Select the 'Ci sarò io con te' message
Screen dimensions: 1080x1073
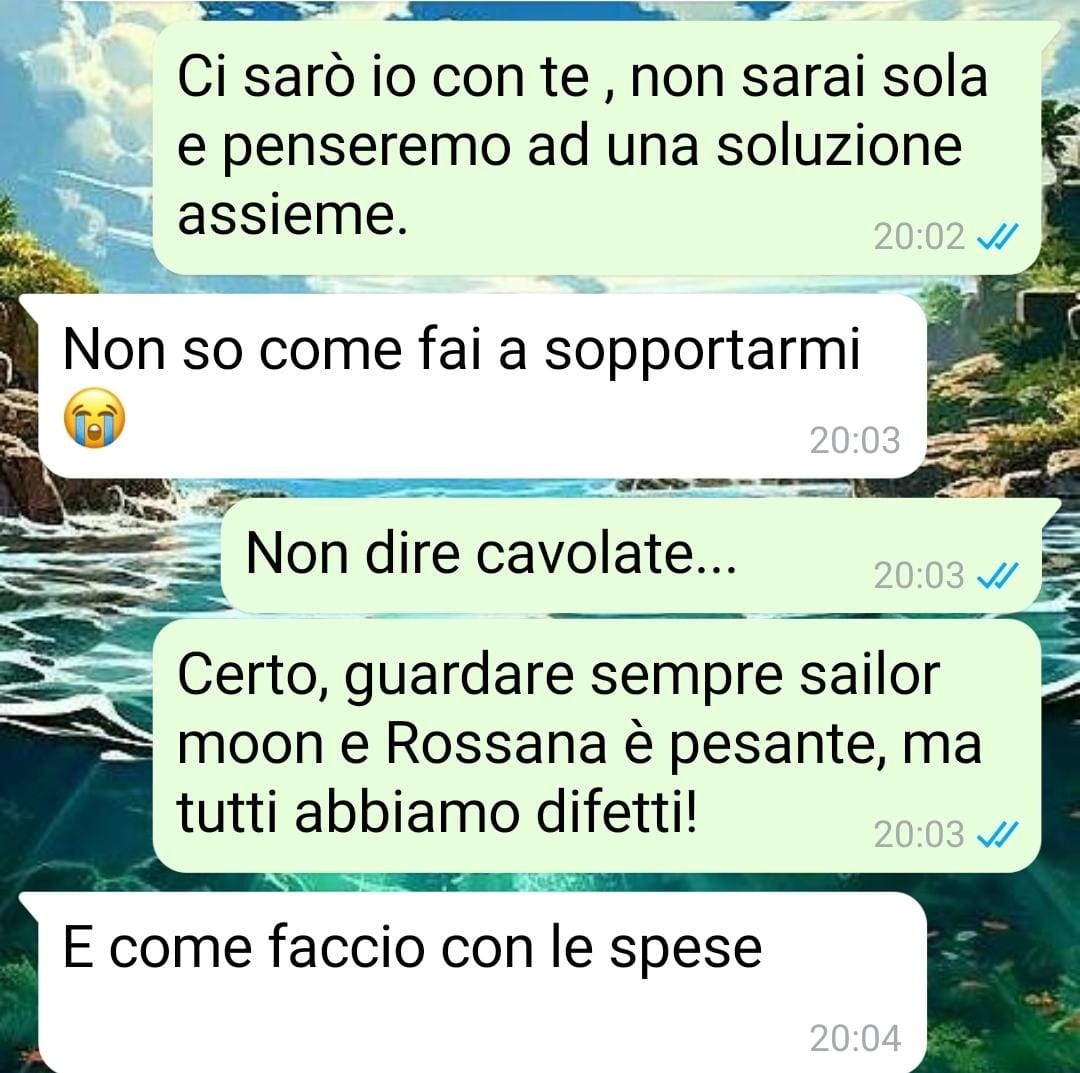pyautogui.click(x=596, y=147)
